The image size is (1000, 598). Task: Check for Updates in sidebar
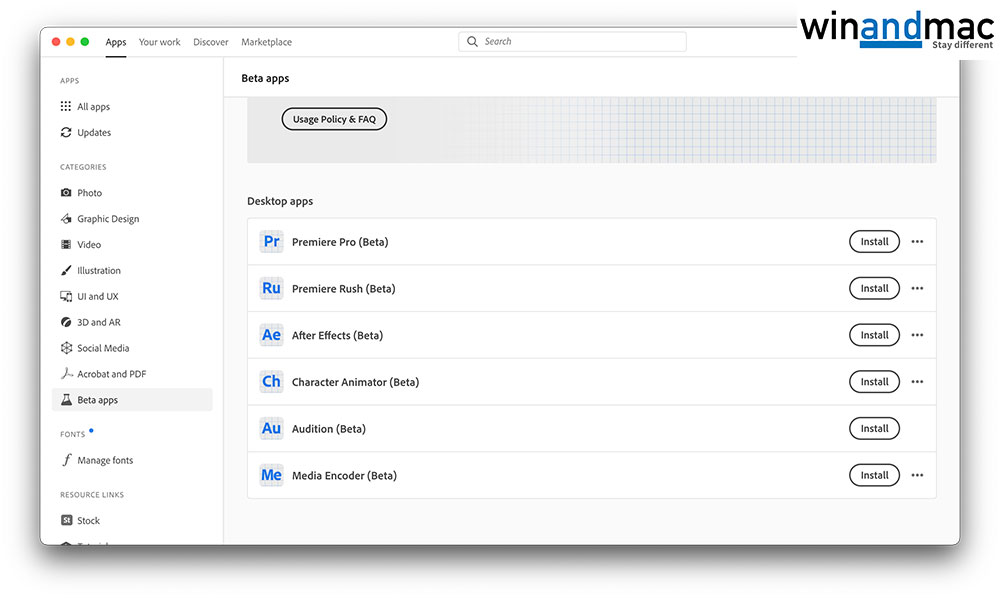click(x=94, y=132)
